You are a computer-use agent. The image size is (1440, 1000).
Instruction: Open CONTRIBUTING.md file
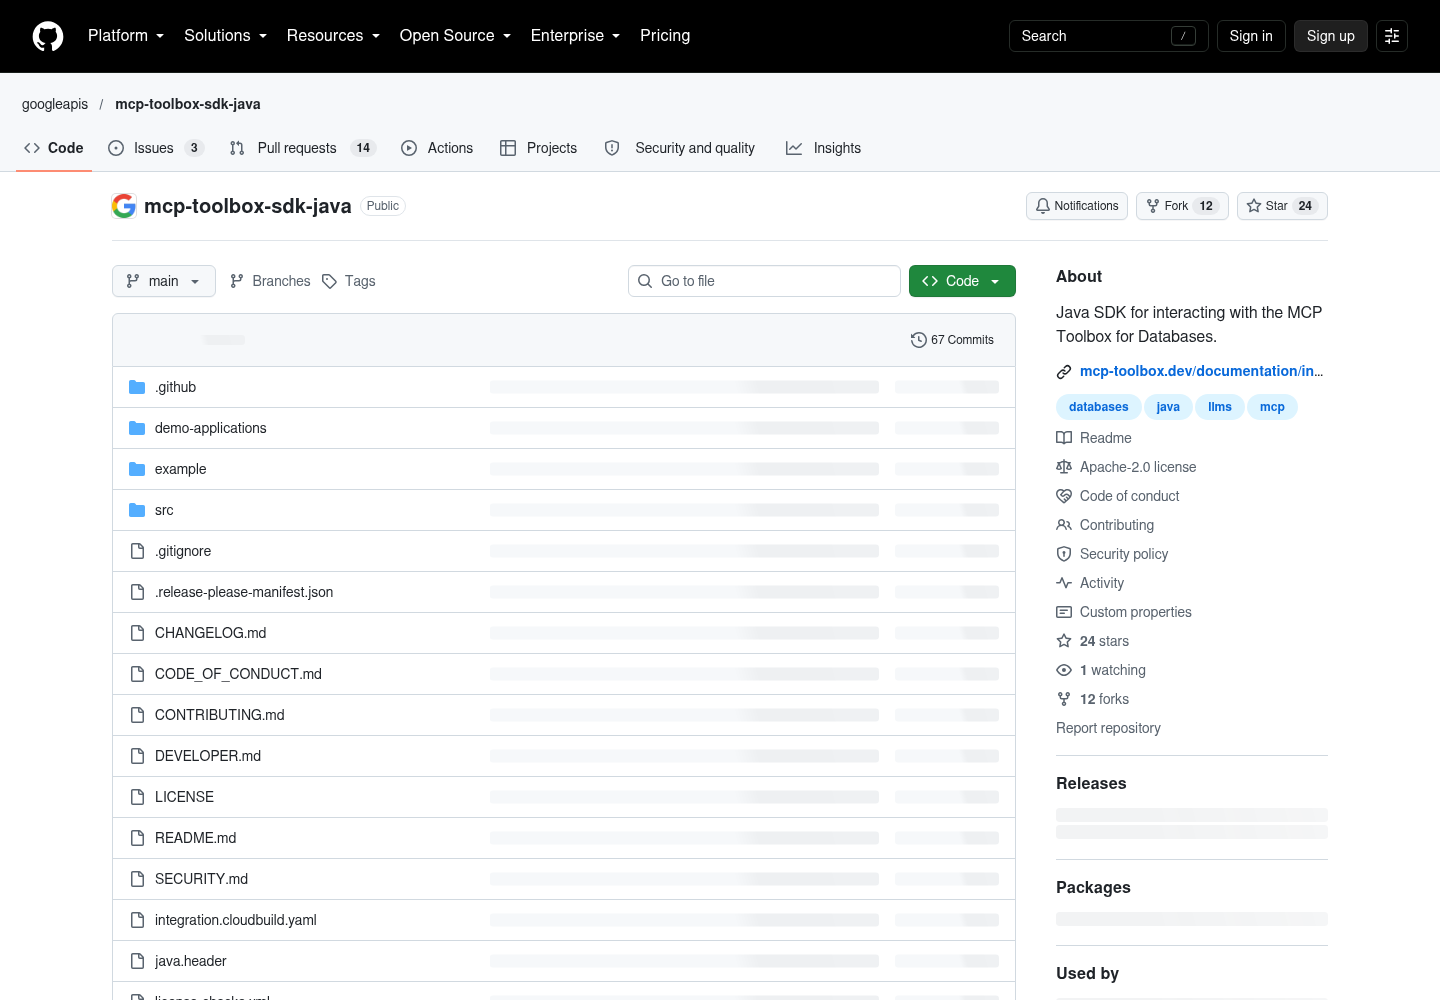click(x=220, y=715)
